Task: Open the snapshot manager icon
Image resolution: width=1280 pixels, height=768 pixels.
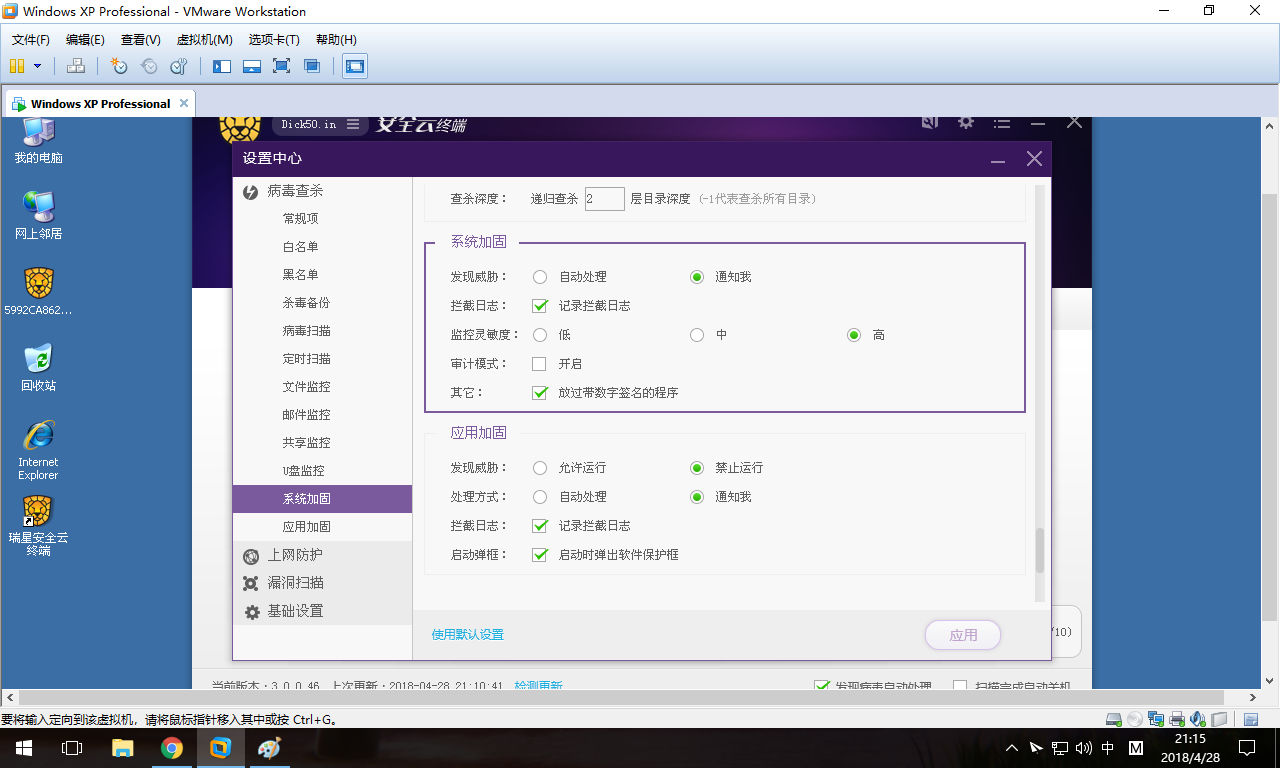Action: [x=179, y=66]
